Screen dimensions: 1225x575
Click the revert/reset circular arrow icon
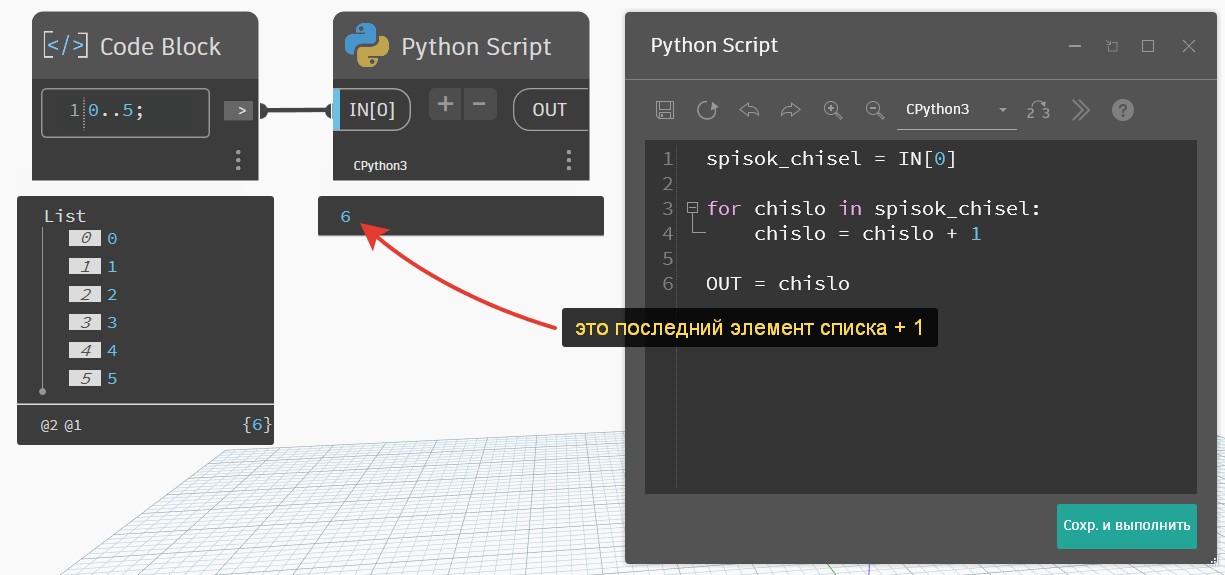707,110
